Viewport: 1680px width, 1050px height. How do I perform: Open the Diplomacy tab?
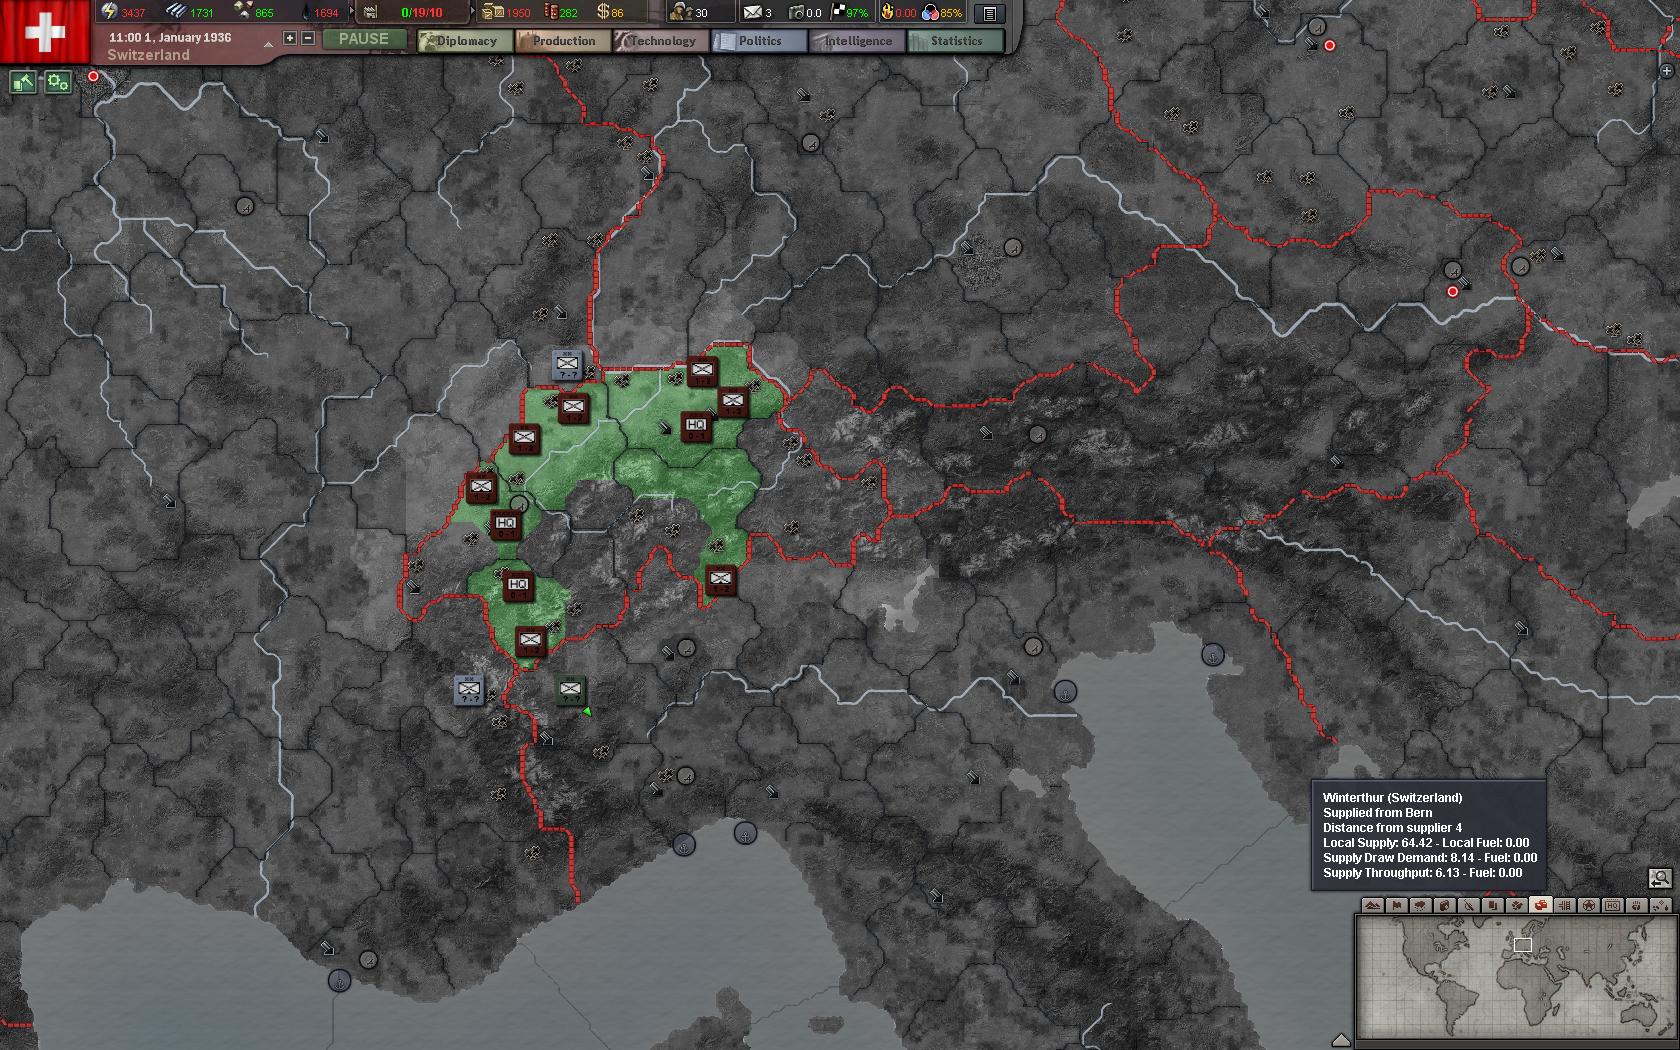(465, 41)
